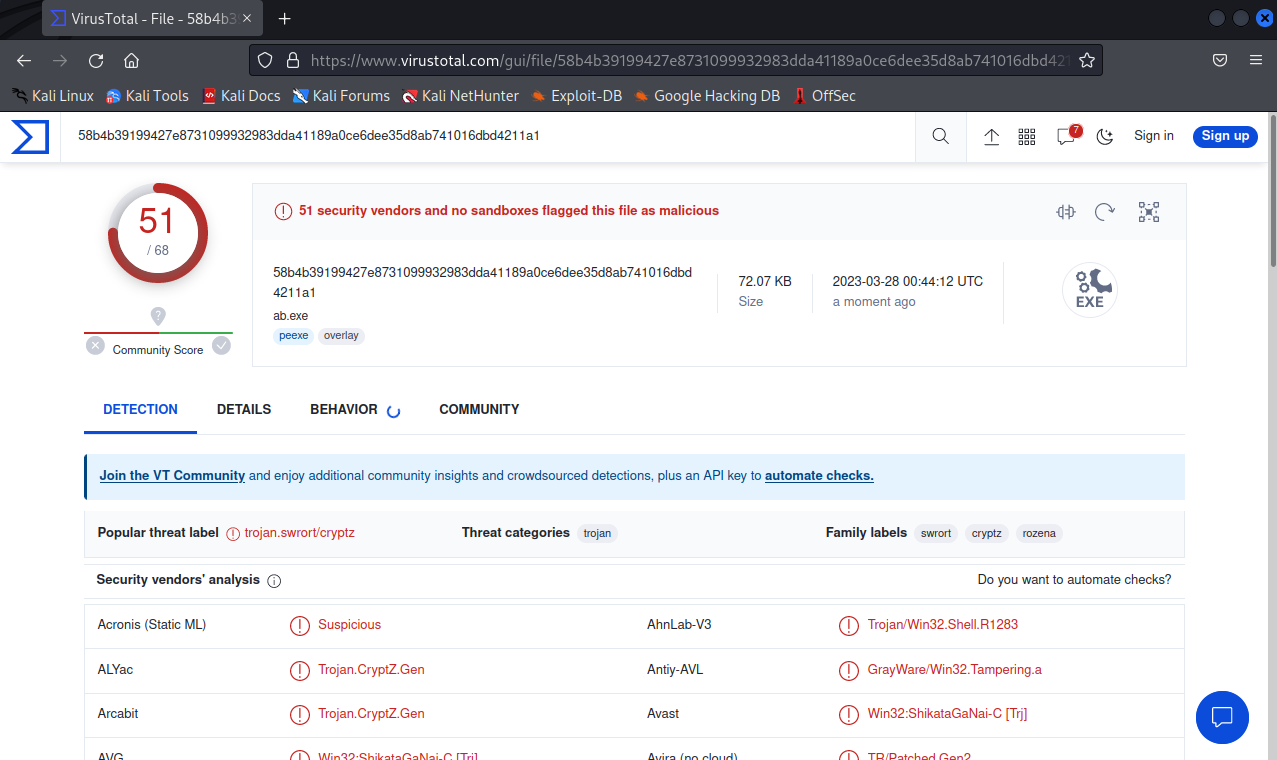
Task: Click the address bar URL
Action: point(690,60)
